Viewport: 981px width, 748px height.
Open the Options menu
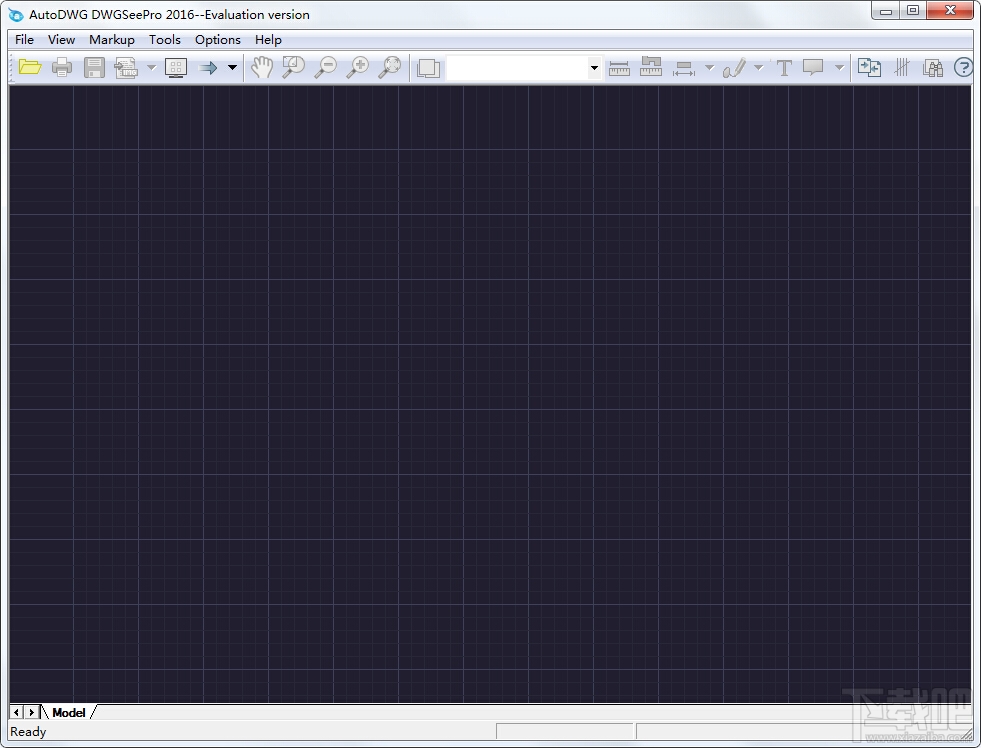(218, 39)
